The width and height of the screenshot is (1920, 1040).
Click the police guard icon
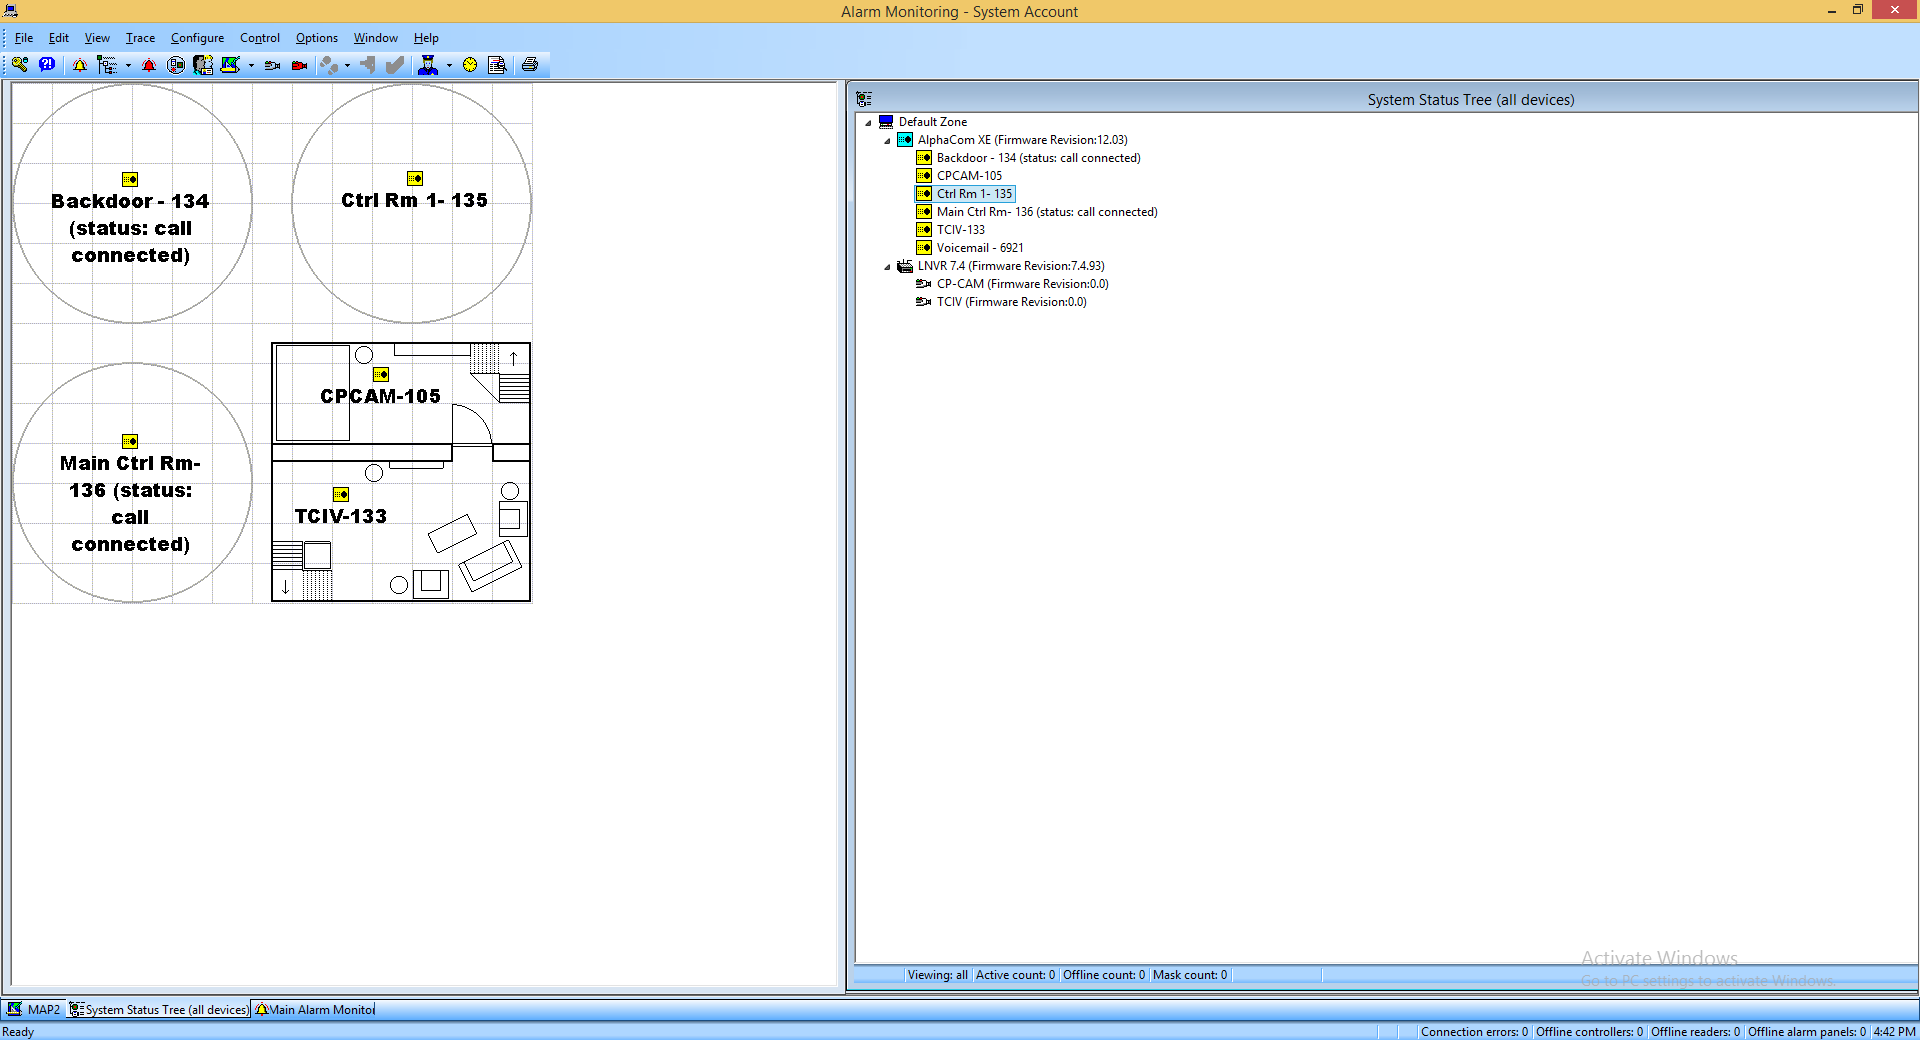(428, 65)
